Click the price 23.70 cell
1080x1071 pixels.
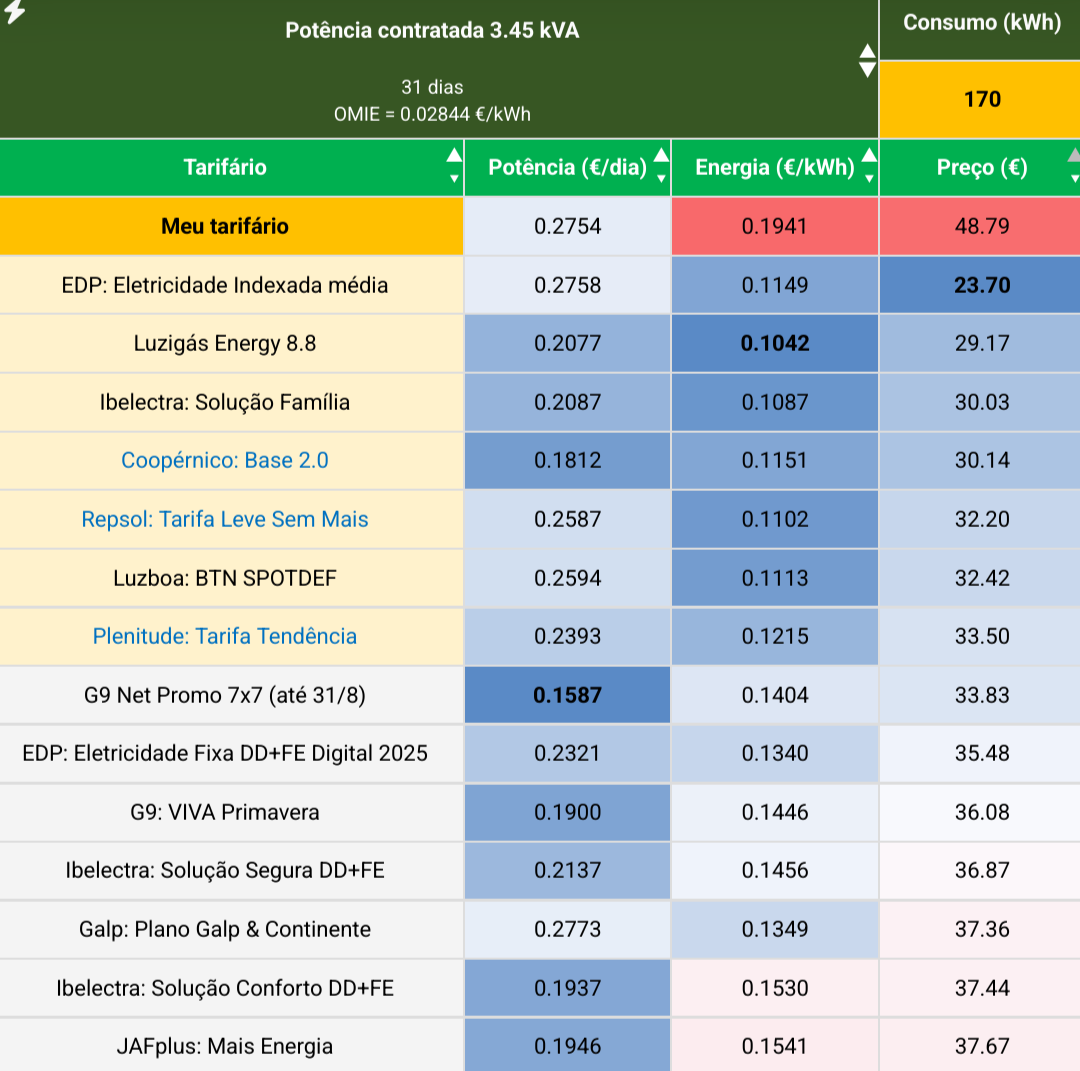pos(982,285)
